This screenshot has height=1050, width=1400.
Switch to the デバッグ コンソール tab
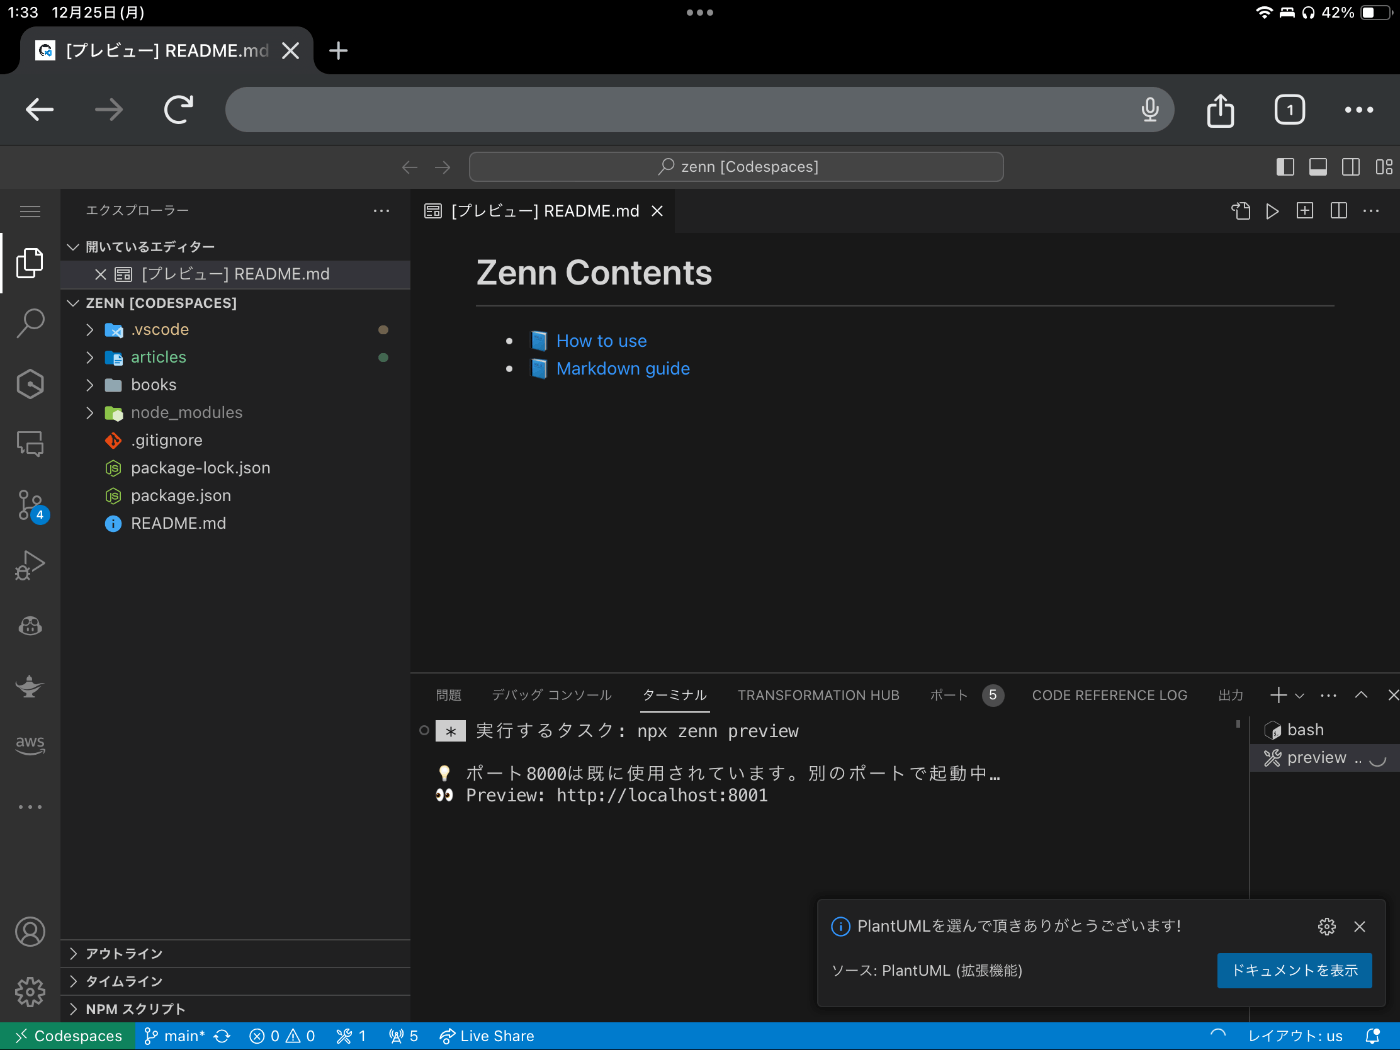tap(551, 695)
